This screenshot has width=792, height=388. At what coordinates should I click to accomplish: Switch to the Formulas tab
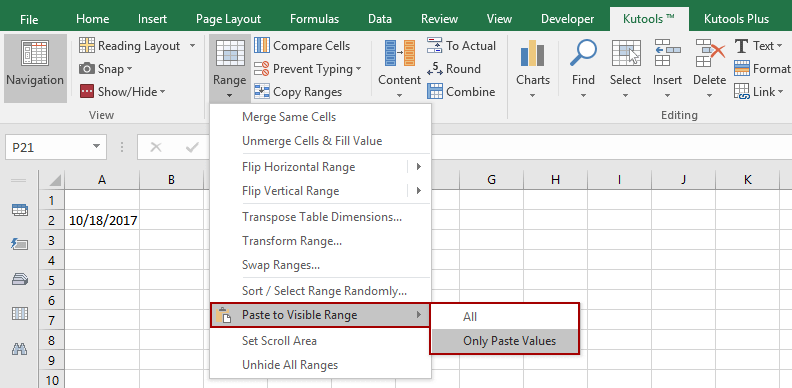click(314, 19)
